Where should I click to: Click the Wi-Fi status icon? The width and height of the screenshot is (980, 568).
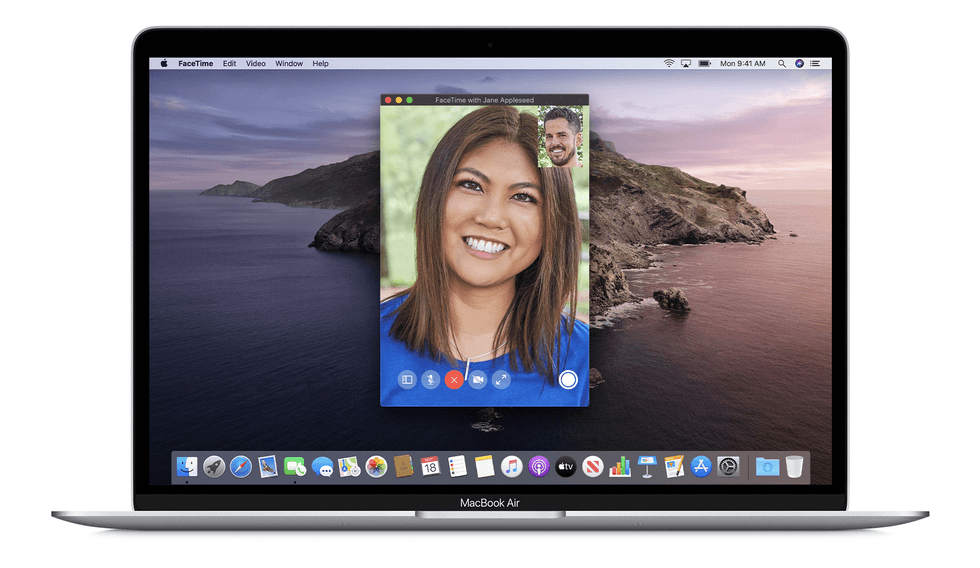(x=669, y=63)
